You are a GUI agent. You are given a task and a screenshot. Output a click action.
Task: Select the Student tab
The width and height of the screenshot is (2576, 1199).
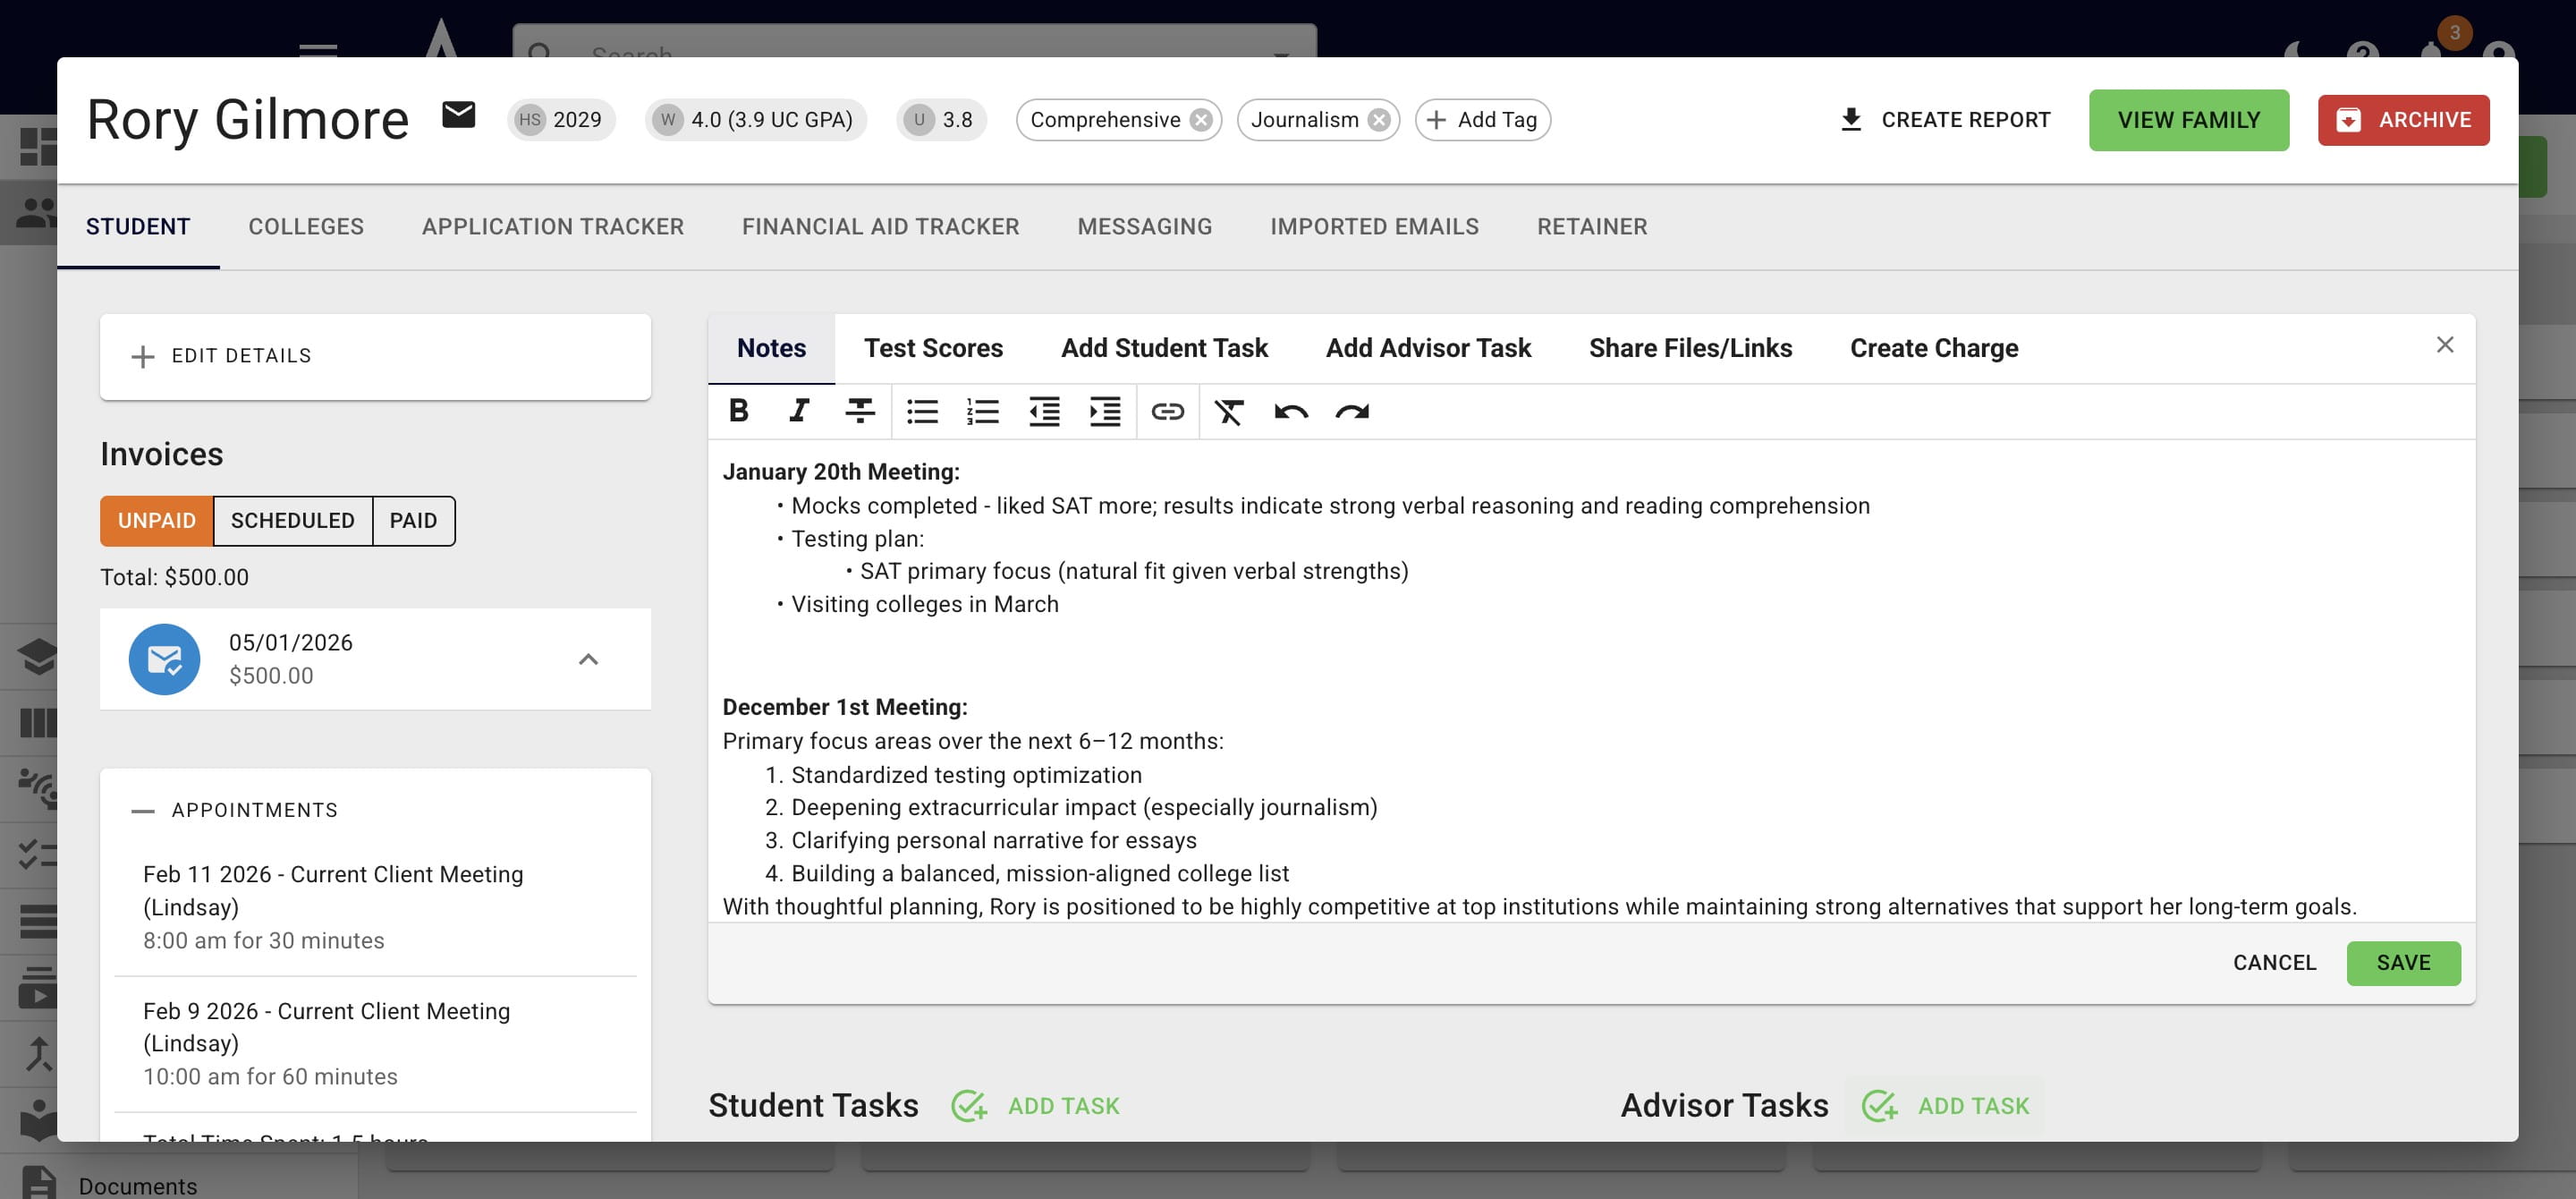point(138,227)
